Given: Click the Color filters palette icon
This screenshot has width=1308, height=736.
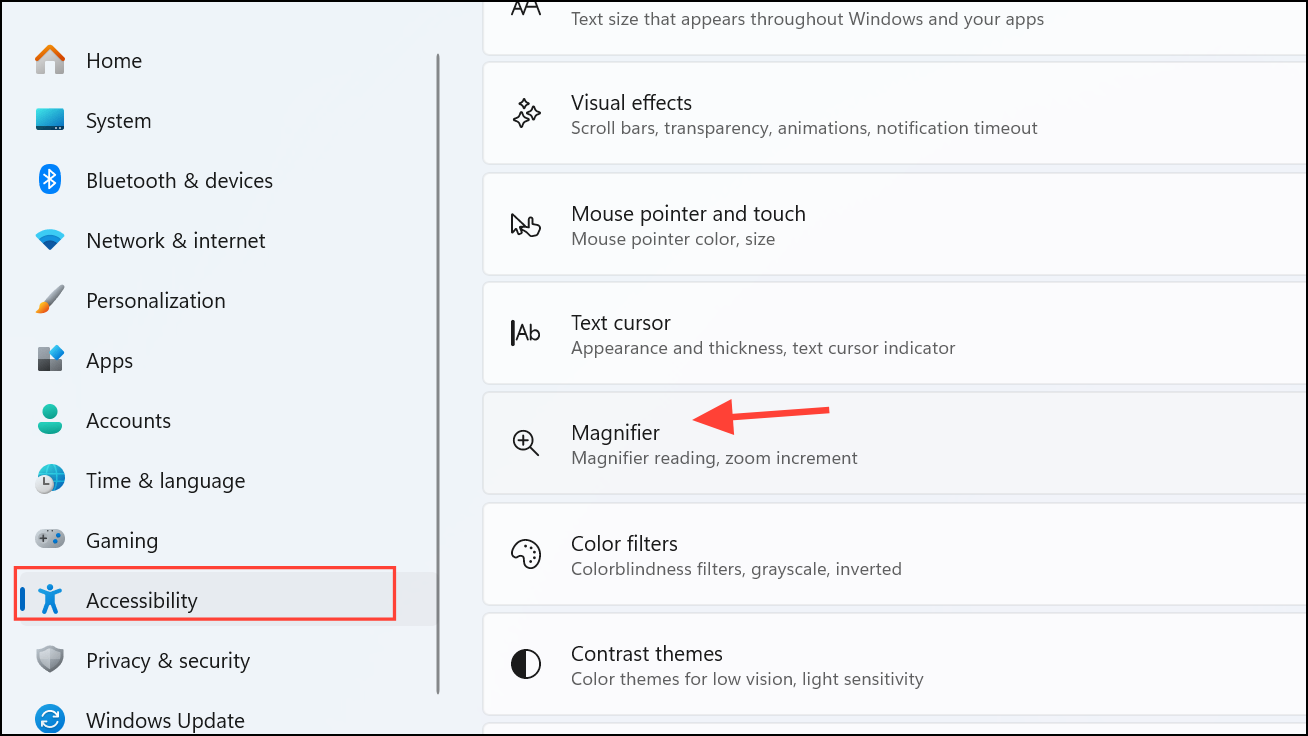Looking at the screenshot, I should [x=525, y=554].
